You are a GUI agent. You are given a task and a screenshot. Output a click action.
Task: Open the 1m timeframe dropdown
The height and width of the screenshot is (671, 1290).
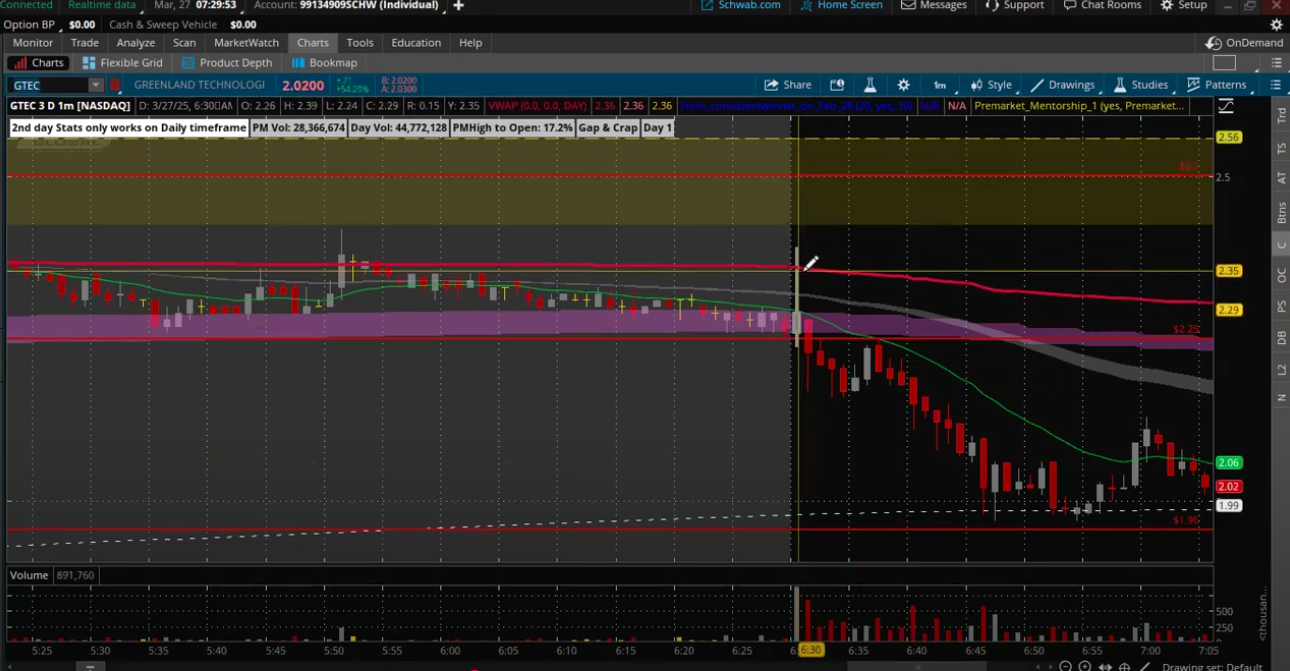939,85
